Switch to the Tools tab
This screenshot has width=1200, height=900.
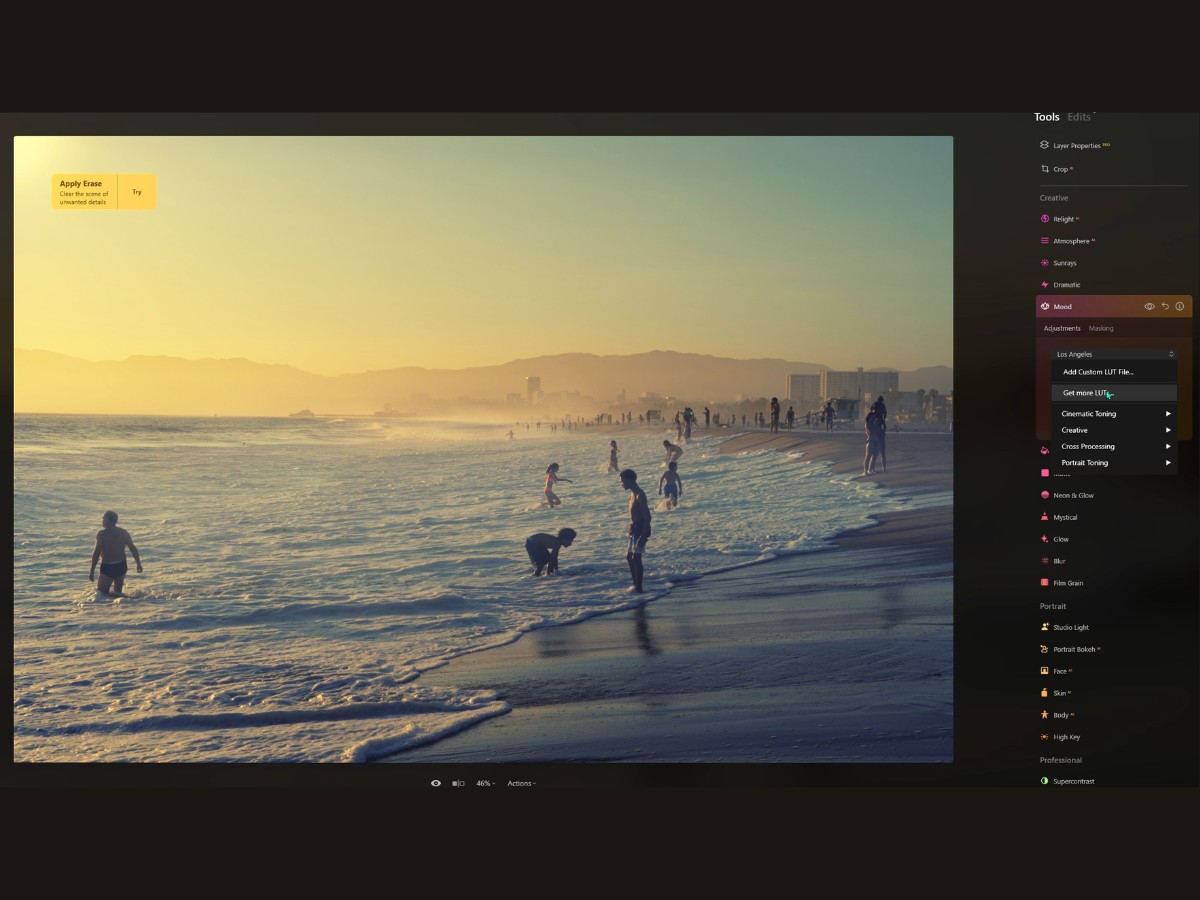click(1046, 117)
